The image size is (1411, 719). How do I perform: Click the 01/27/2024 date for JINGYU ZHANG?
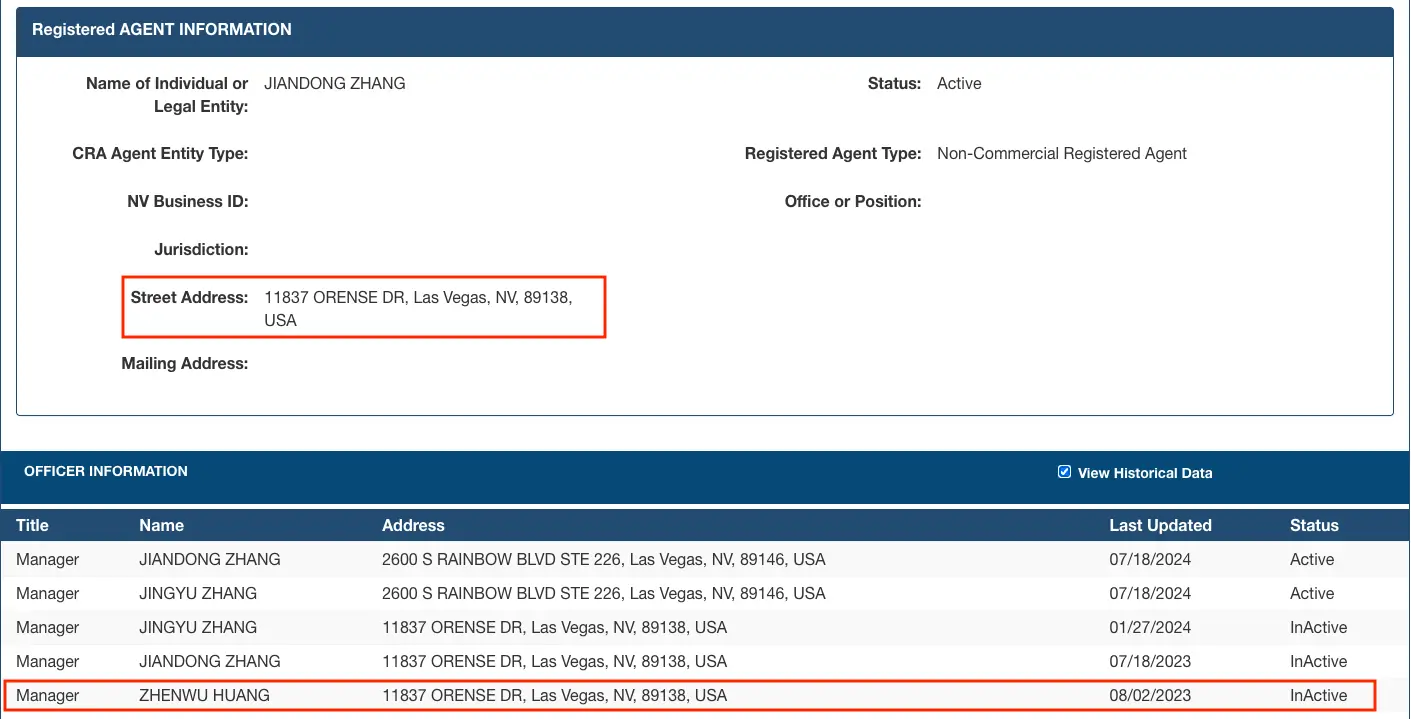tap(1150, 628)
